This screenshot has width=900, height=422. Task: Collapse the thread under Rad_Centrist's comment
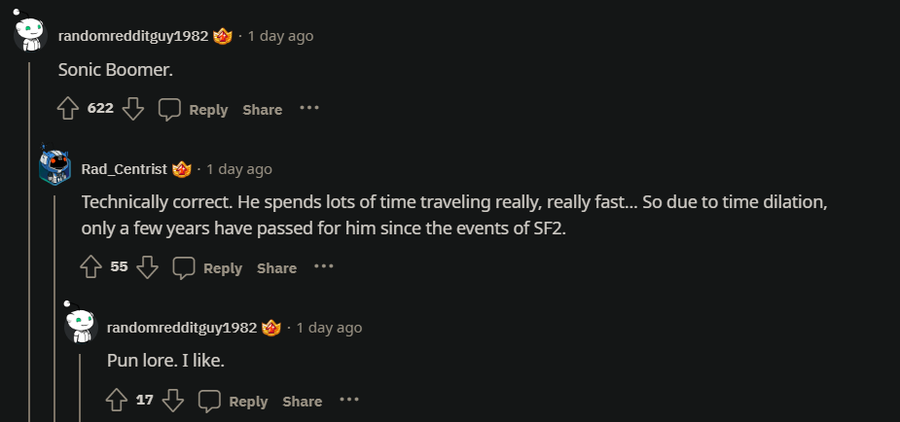(x=54, y=300)
